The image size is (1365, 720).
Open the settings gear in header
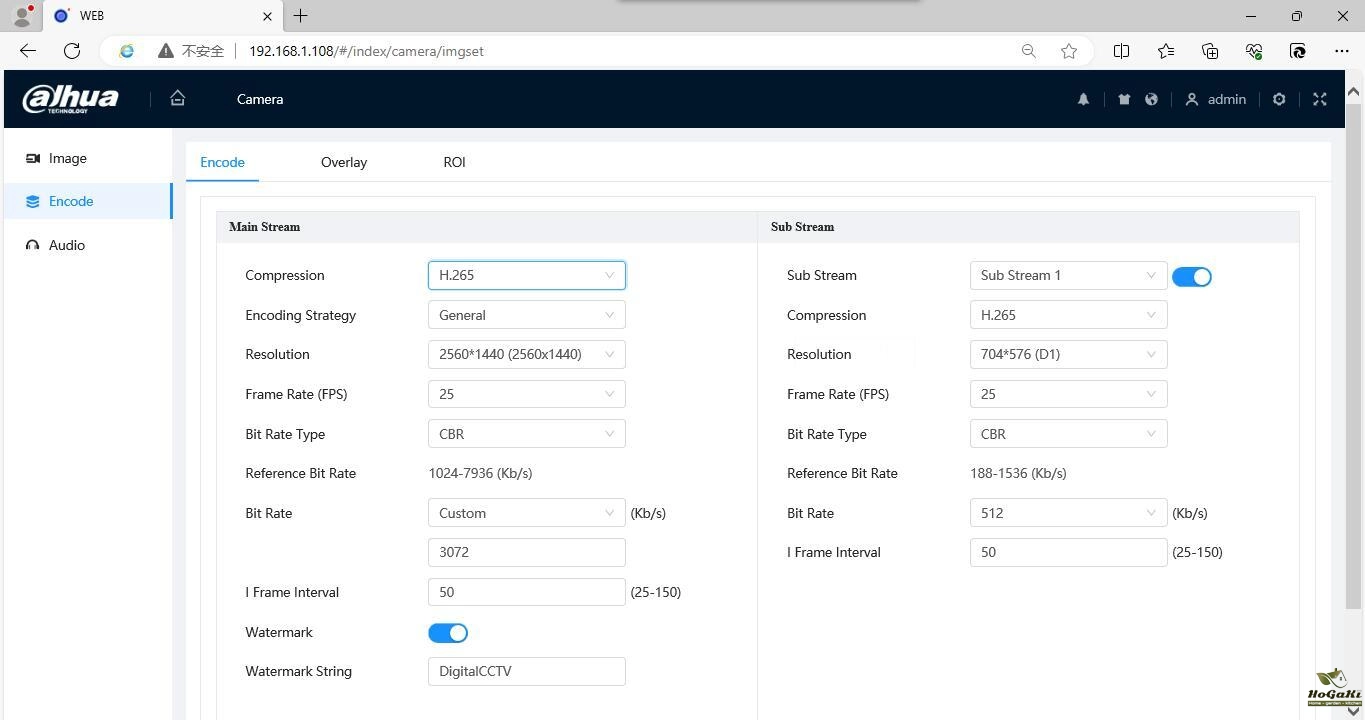[1279, 99]
